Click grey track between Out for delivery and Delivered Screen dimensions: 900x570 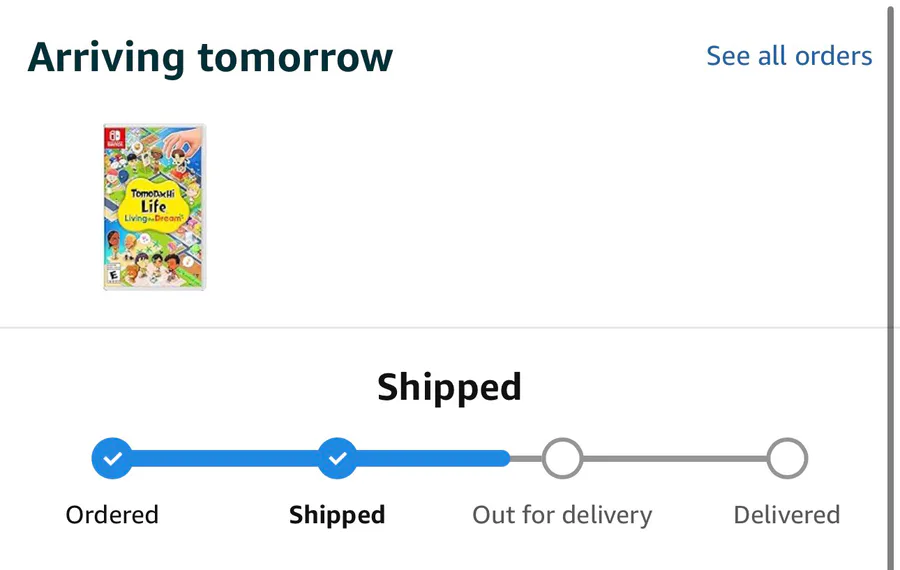(x=675, y=459)
